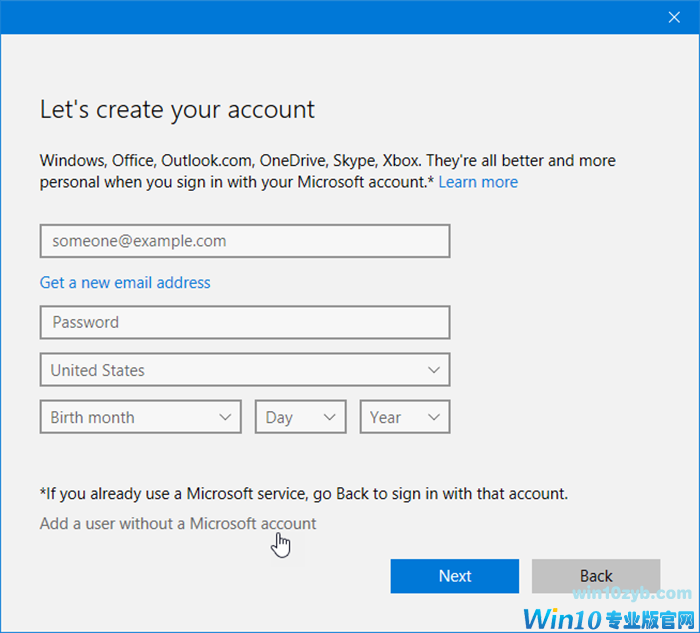This screenshot has height=633, width=700.
Task: Click the country dropdown chevron arrow
Action: coord(433,370)
